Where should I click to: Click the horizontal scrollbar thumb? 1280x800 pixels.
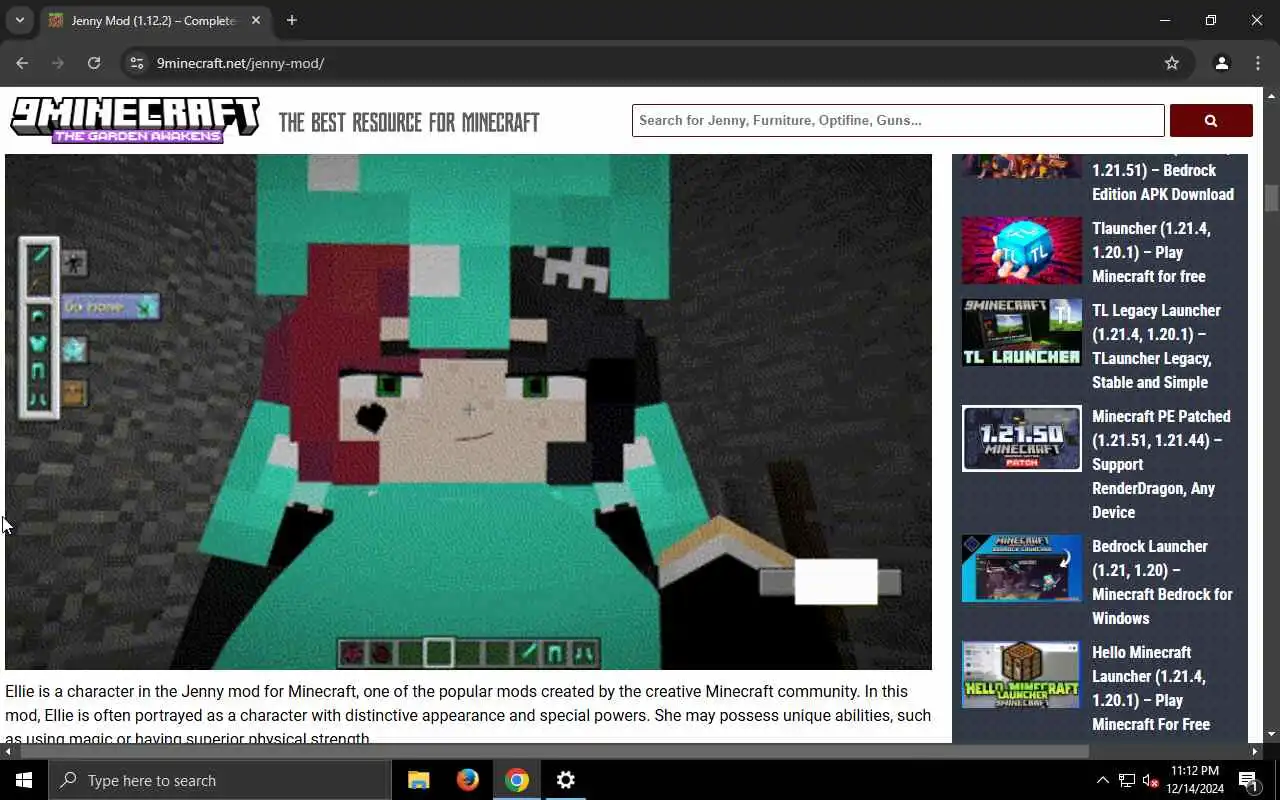tap(553, 751)
